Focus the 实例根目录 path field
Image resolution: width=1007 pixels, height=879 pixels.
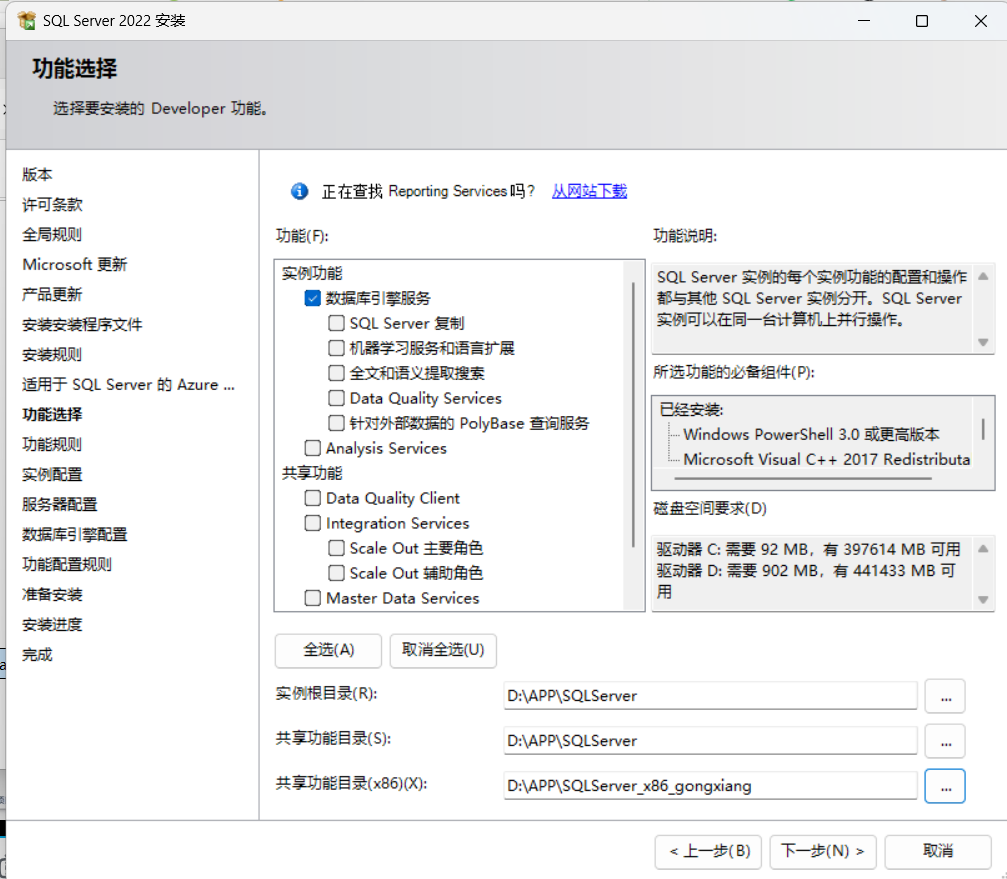[710, 696]
